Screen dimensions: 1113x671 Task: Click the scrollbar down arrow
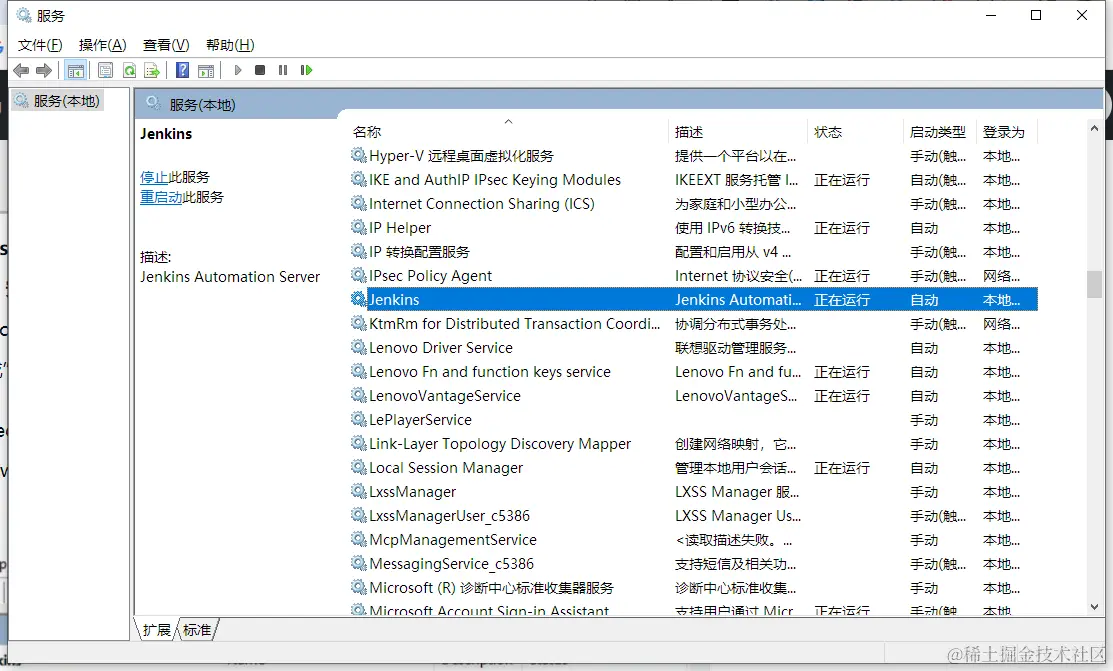(1095, 607)
